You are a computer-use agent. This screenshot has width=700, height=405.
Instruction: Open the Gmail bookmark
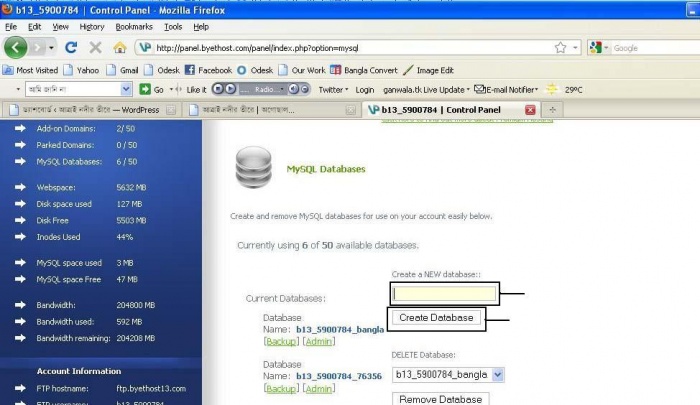123,70
